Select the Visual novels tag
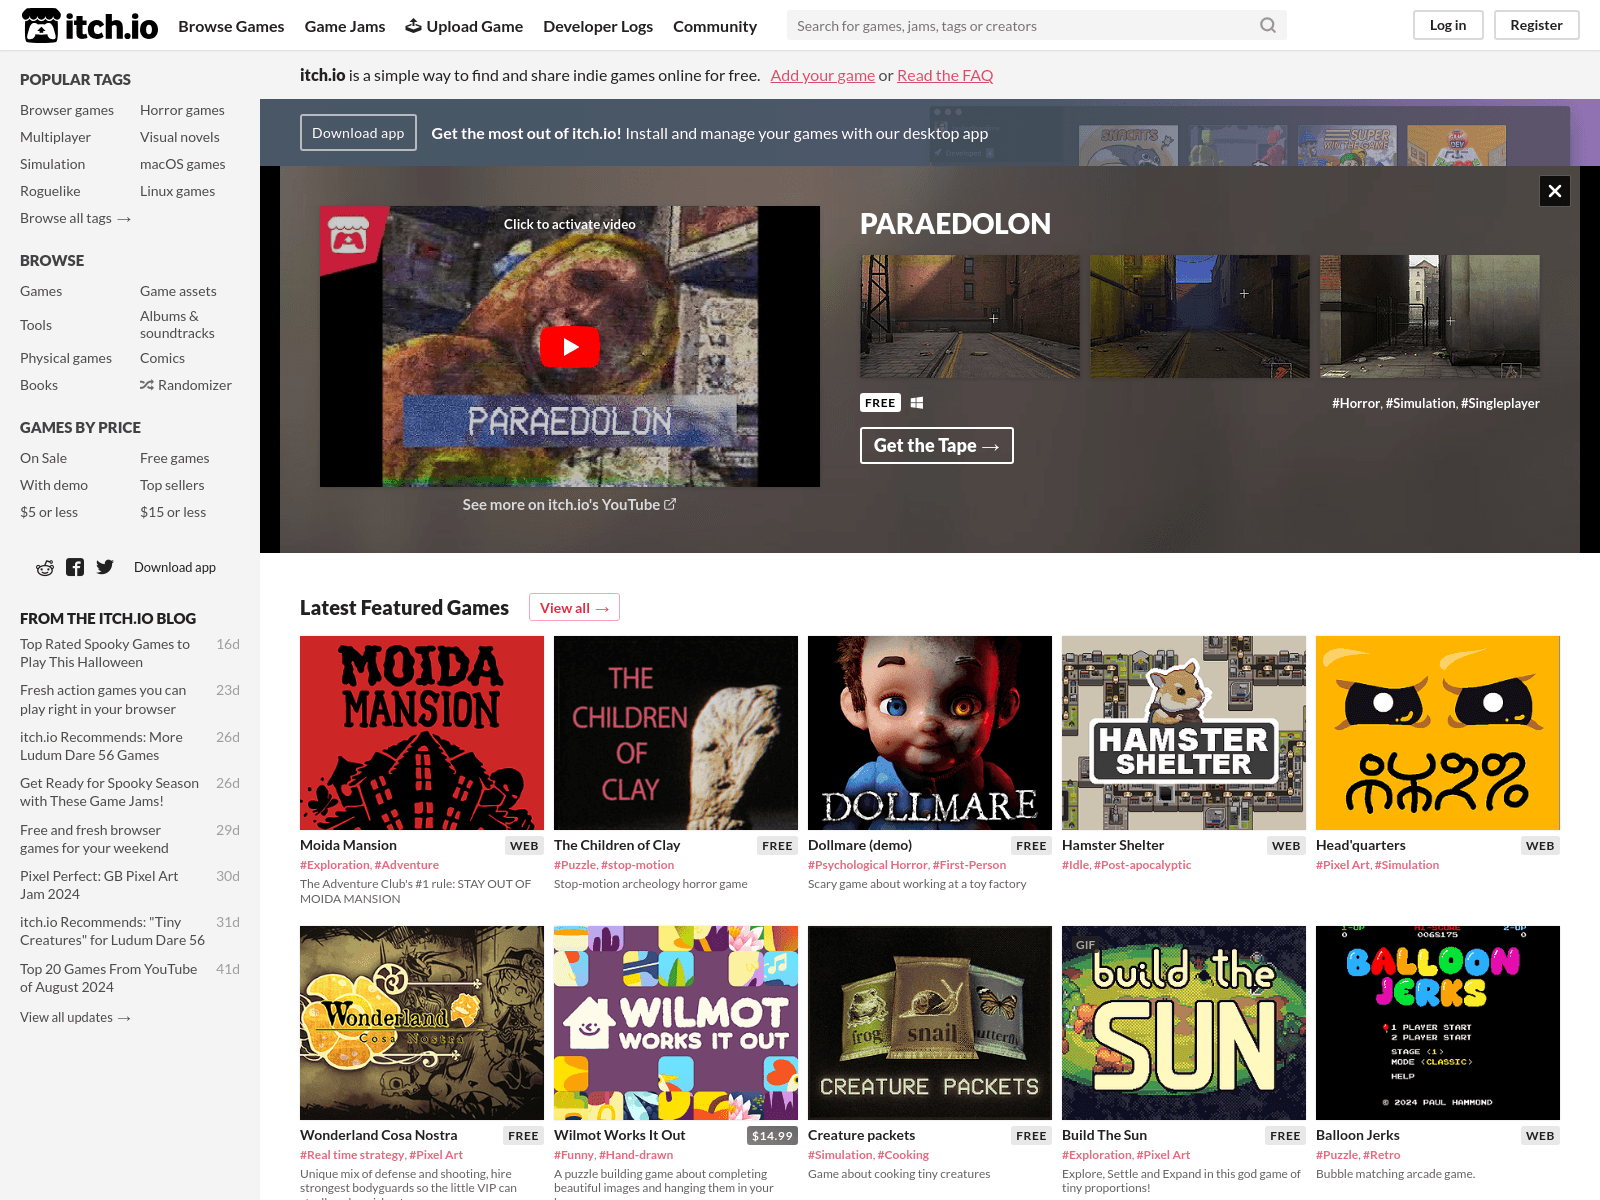Viewport: 1600px width, 1200px height. tap(180, 137)
